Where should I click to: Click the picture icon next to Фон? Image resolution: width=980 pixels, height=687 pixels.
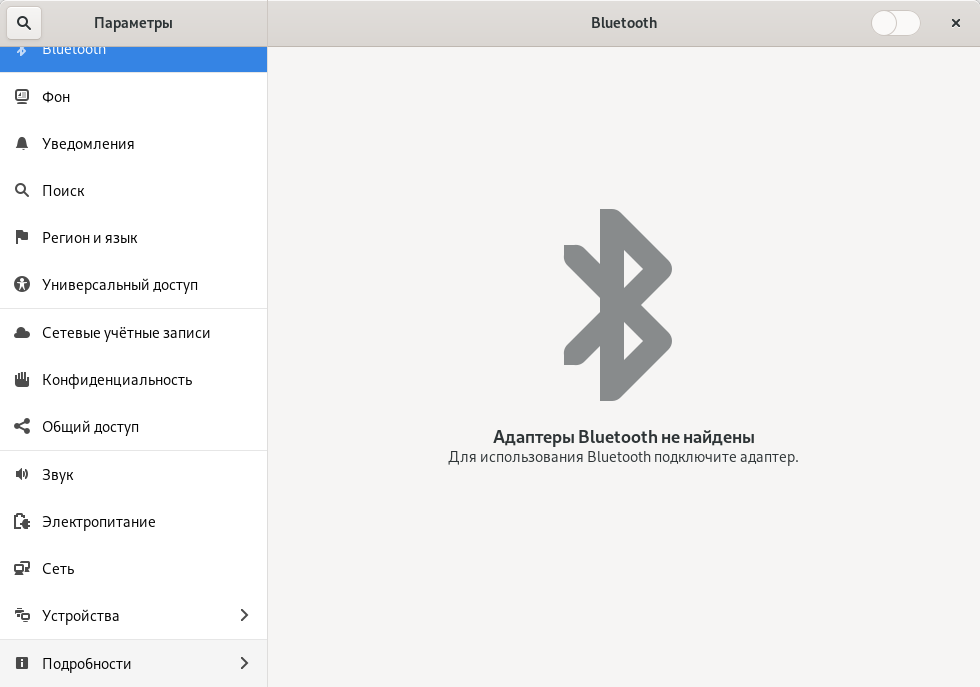click(22, 97)
